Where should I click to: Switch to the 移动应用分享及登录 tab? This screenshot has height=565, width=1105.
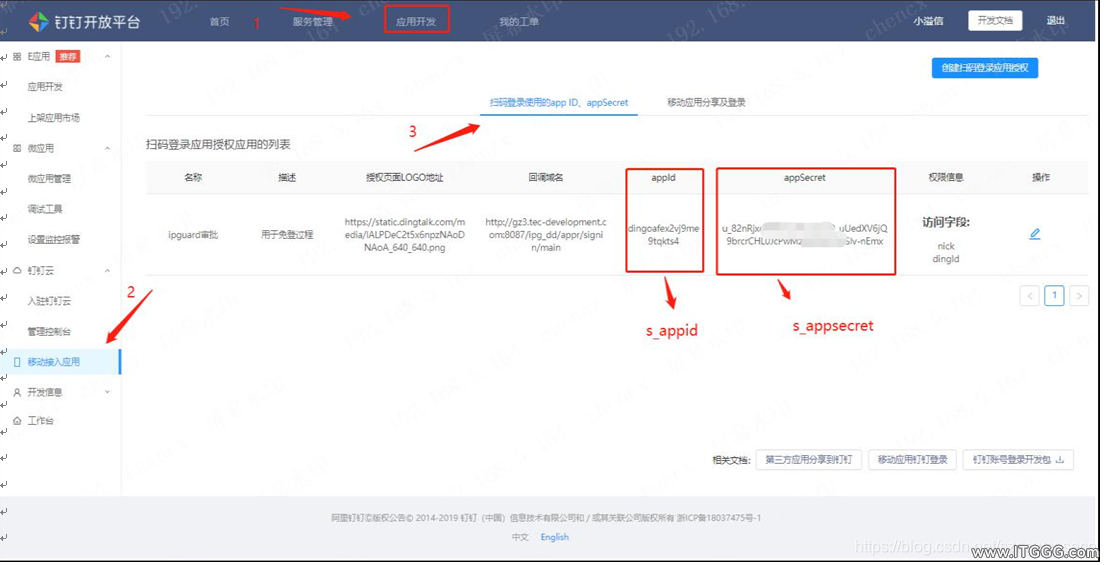pos(706,102)
